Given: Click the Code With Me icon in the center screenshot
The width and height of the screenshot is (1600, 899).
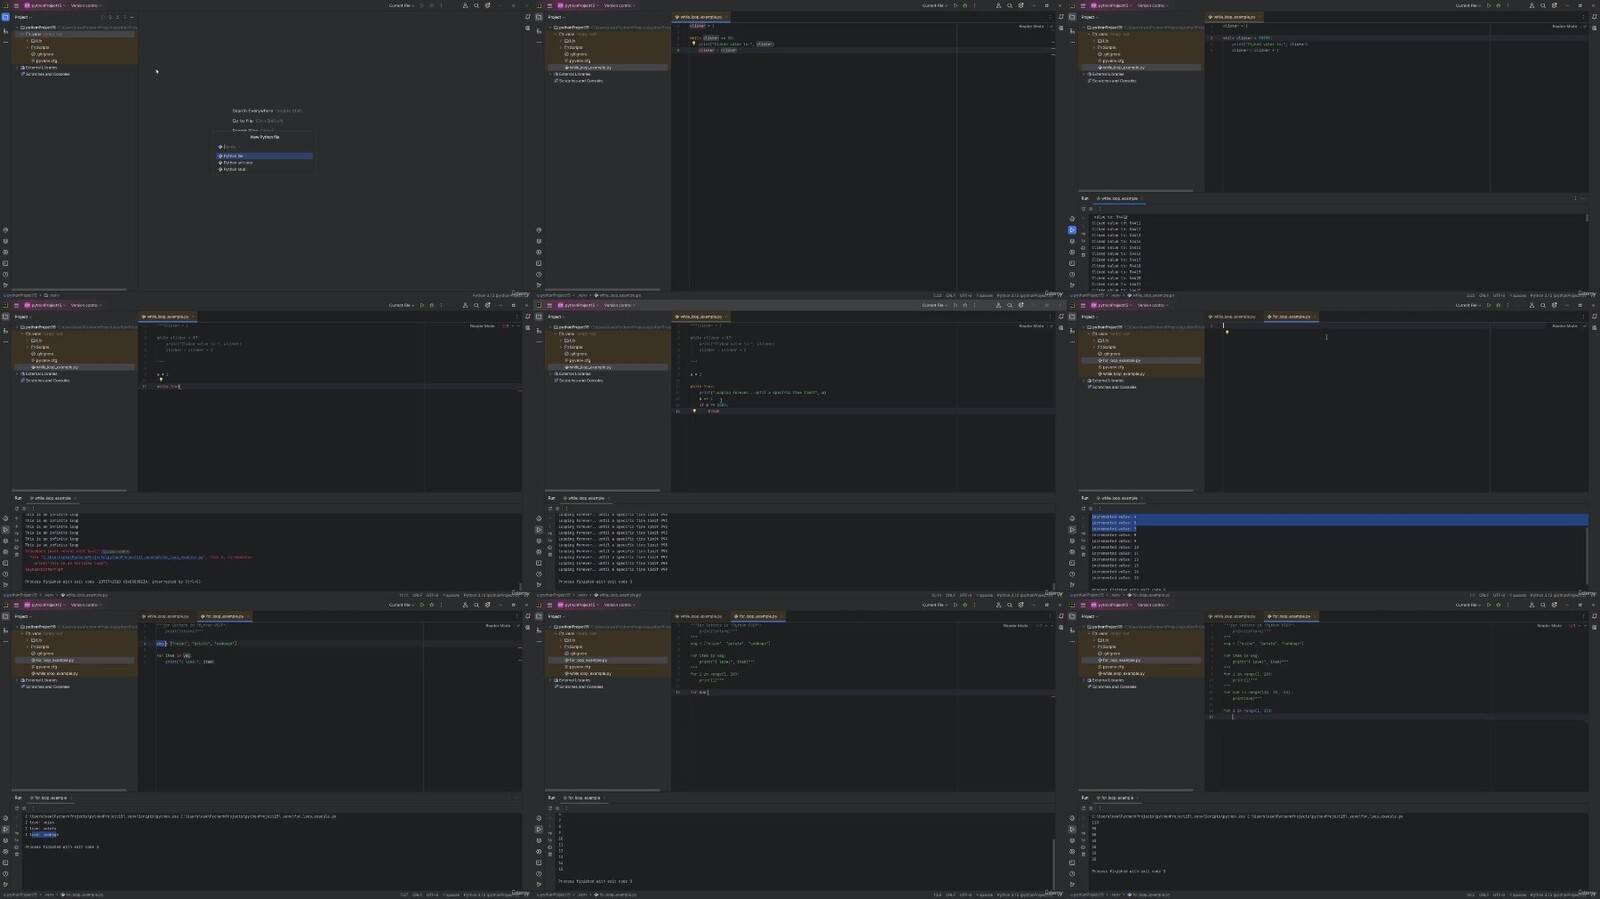Looking at the screenshot, I should (998, 305).
